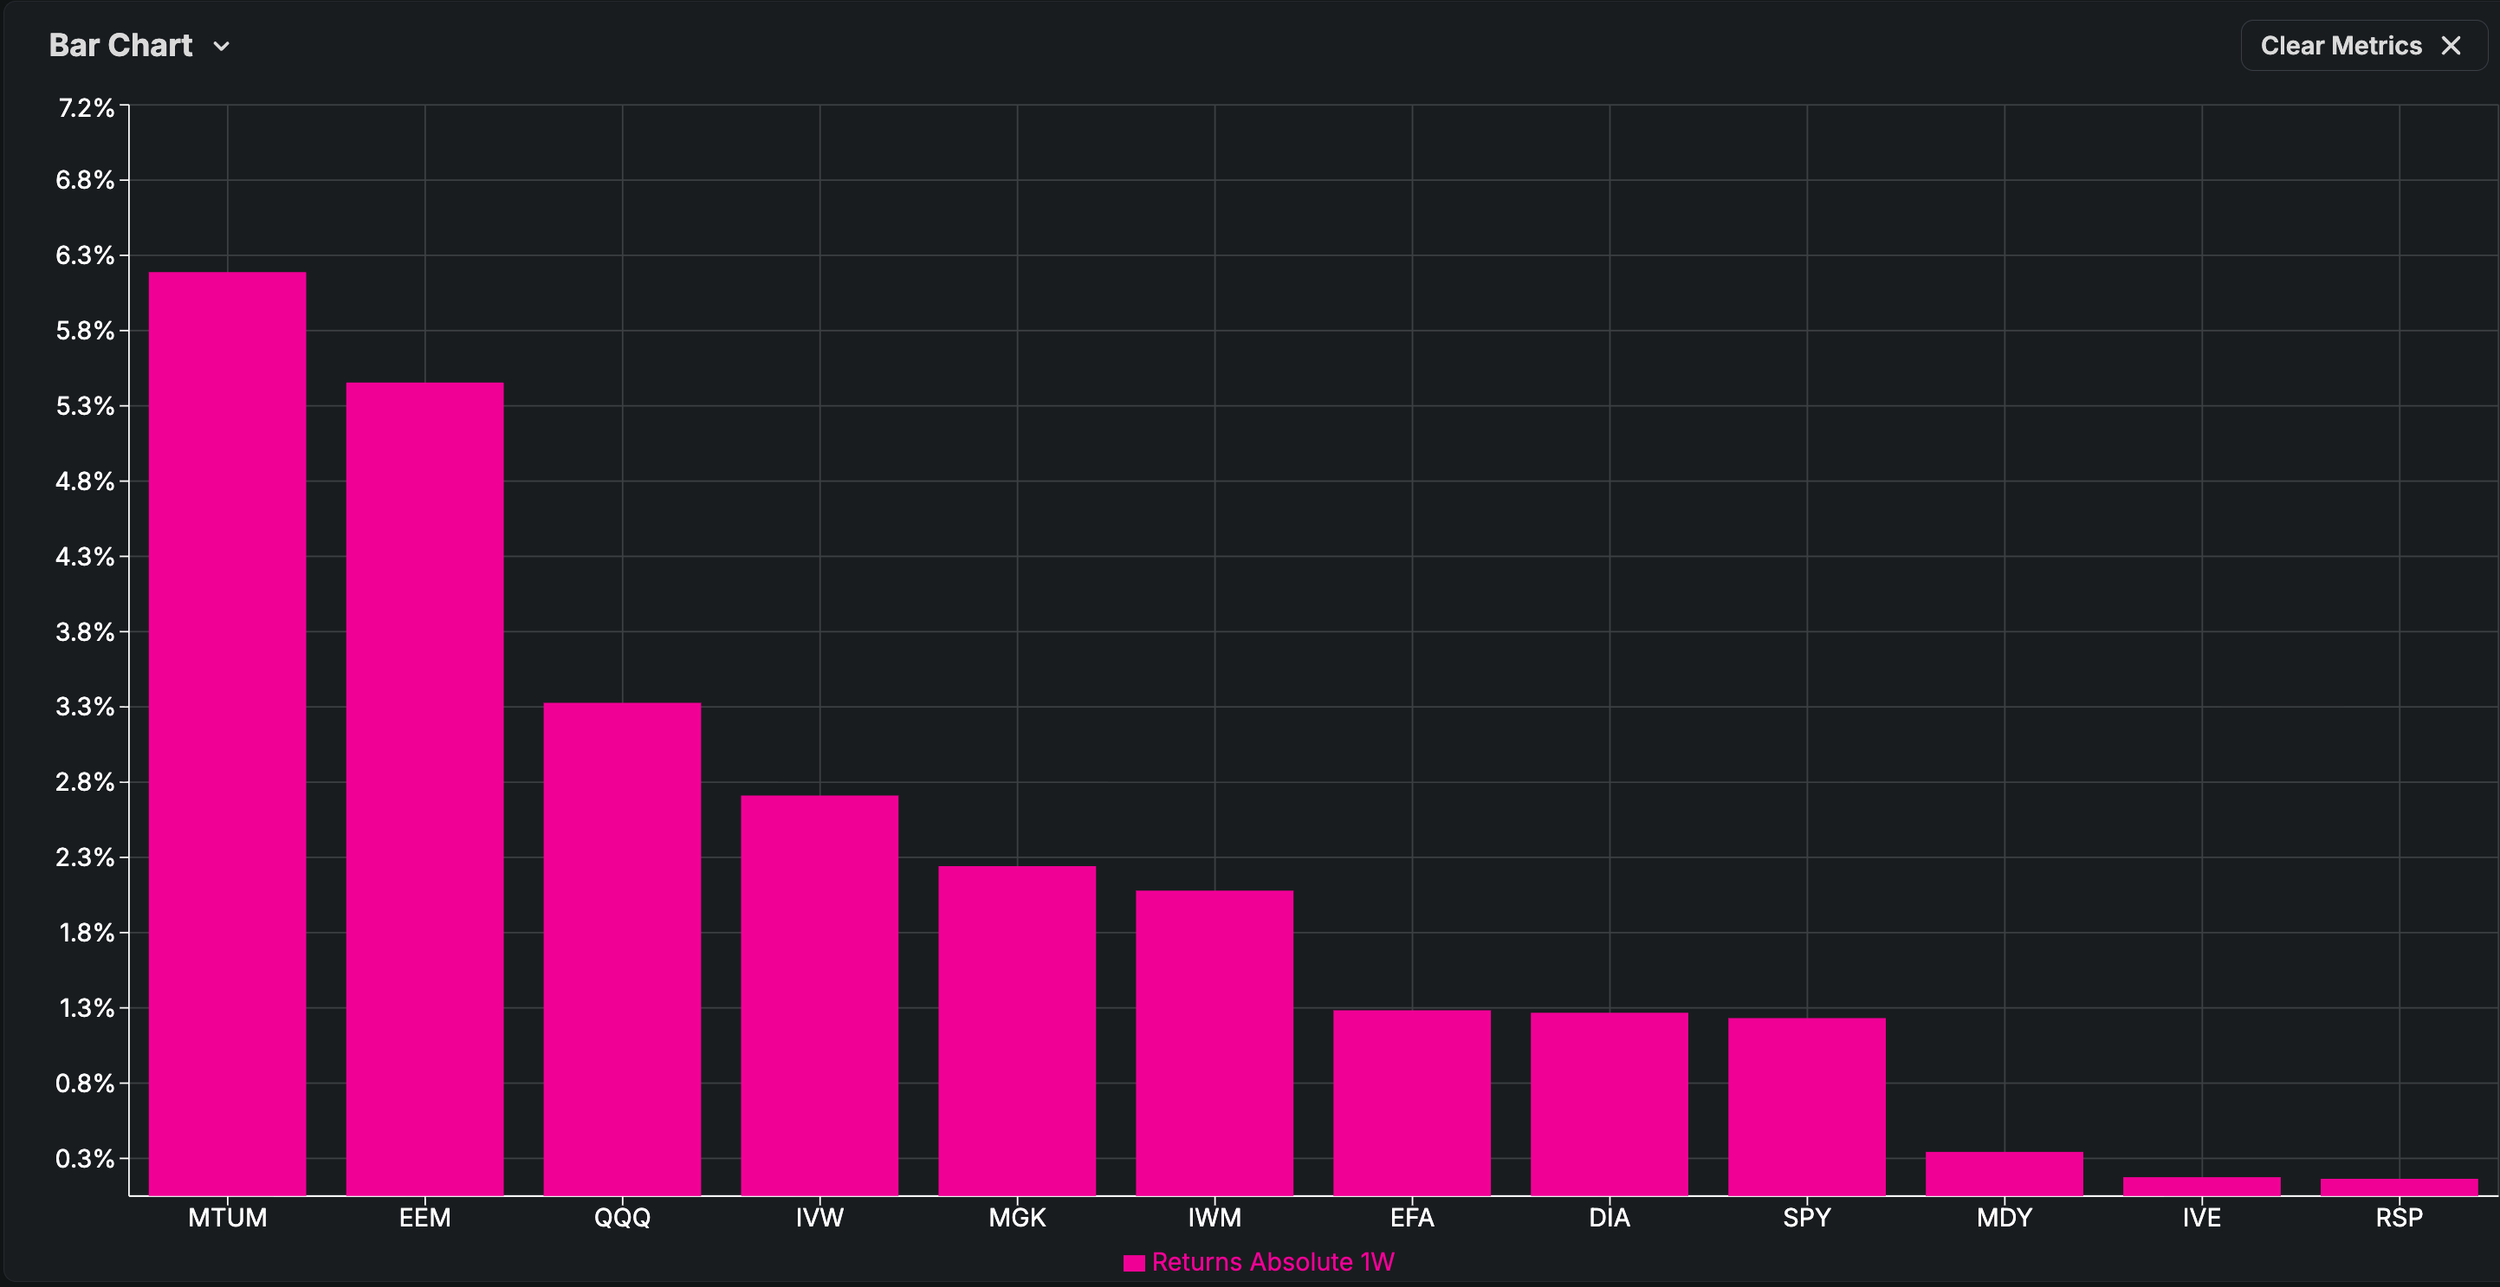This screenshot has width=2500, height=1287.
Task: Toggle the Returns Absolute 1W legend label
Action: 1272,1262
